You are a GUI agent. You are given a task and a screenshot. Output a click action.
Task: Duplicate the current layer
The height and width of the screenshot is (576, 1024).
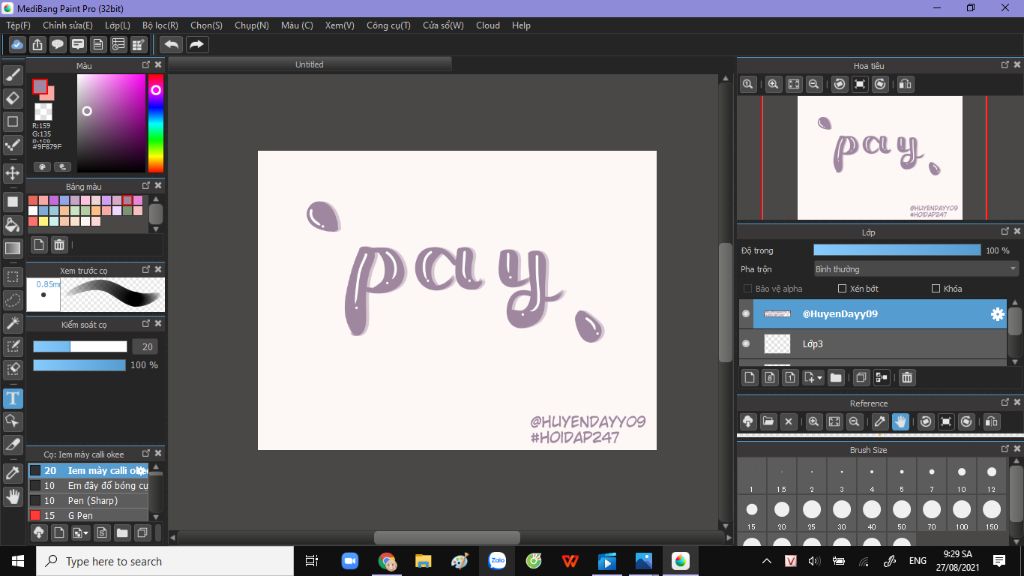pyautogui.click(x=861, y=377)
